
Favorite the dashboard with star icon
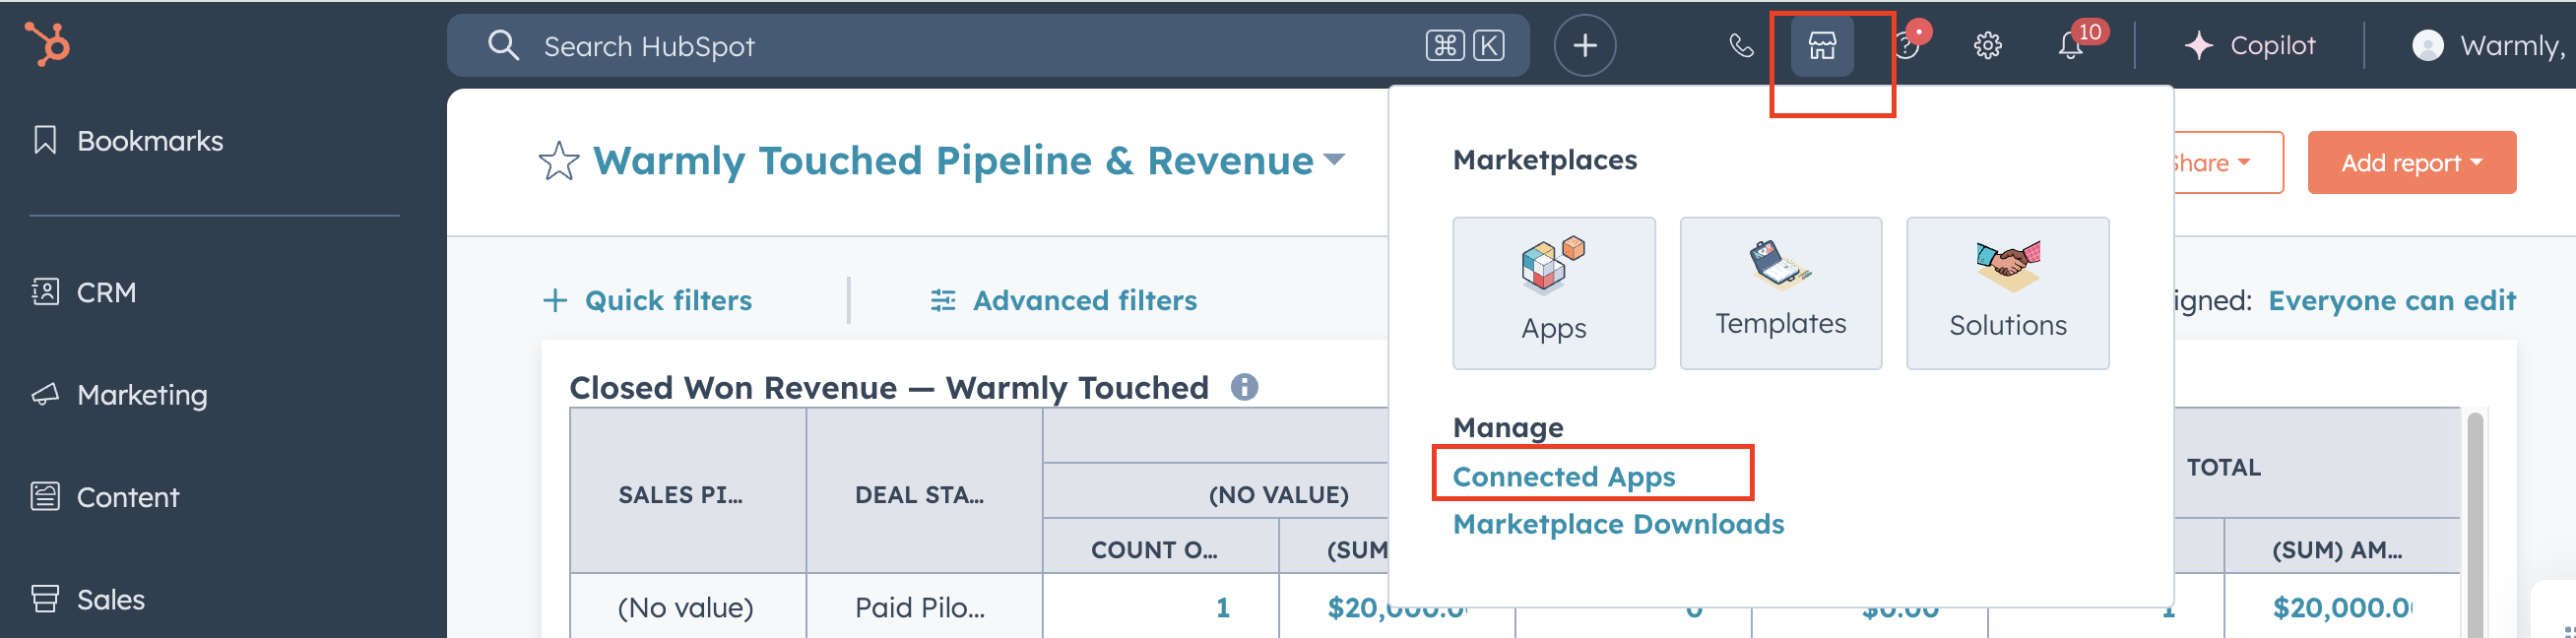click(558, 162)
